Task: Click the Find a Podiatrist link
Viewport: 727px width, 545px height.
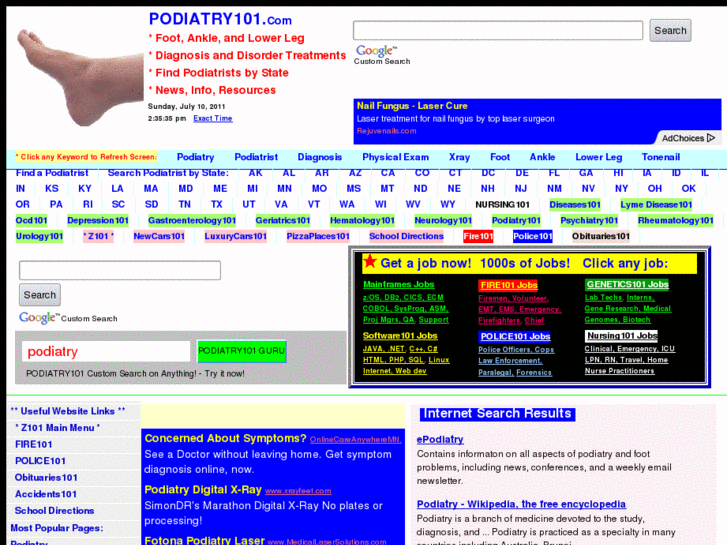Action: click(52, 173)
